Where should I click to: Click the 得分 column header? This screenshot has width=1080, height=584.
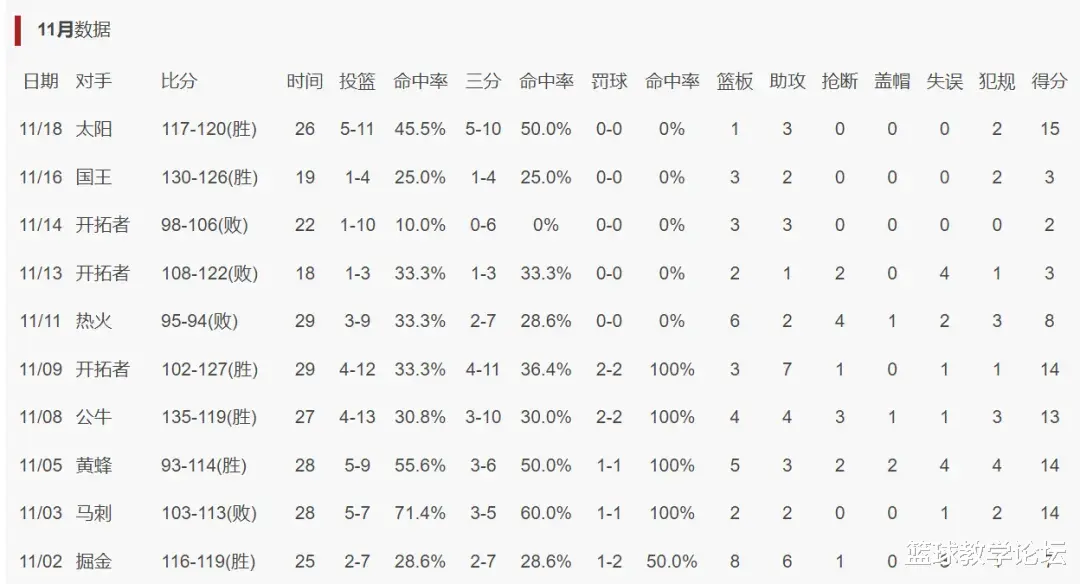pos(1049,81)
